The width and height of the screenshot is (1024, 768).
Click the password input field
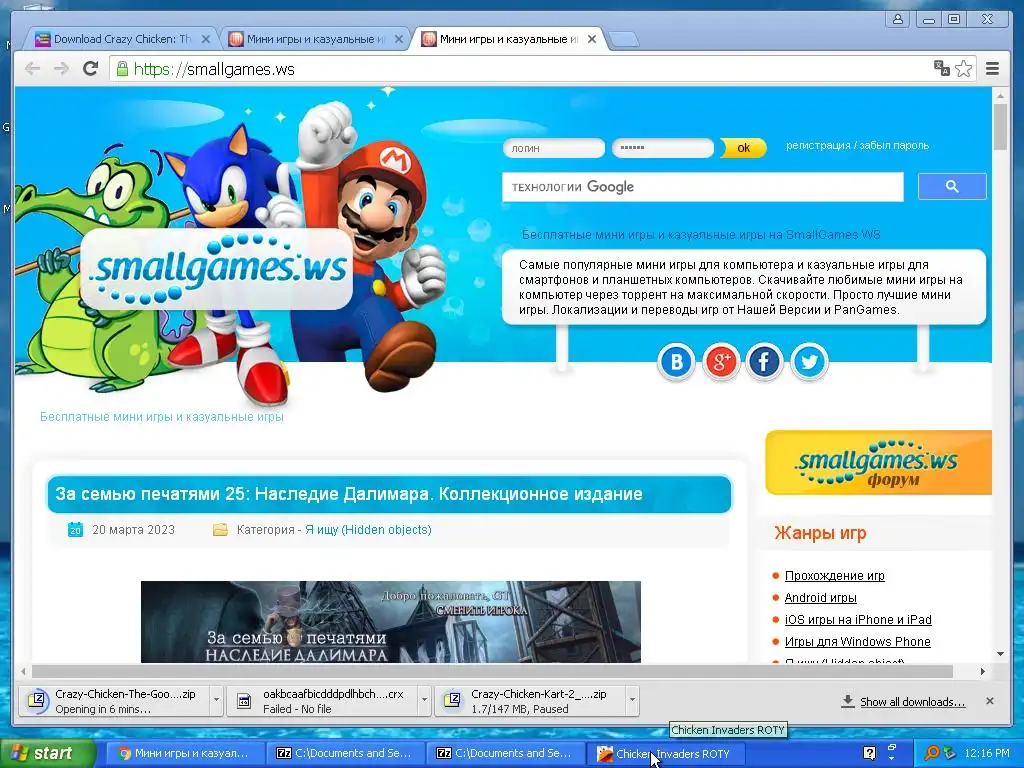663,148
